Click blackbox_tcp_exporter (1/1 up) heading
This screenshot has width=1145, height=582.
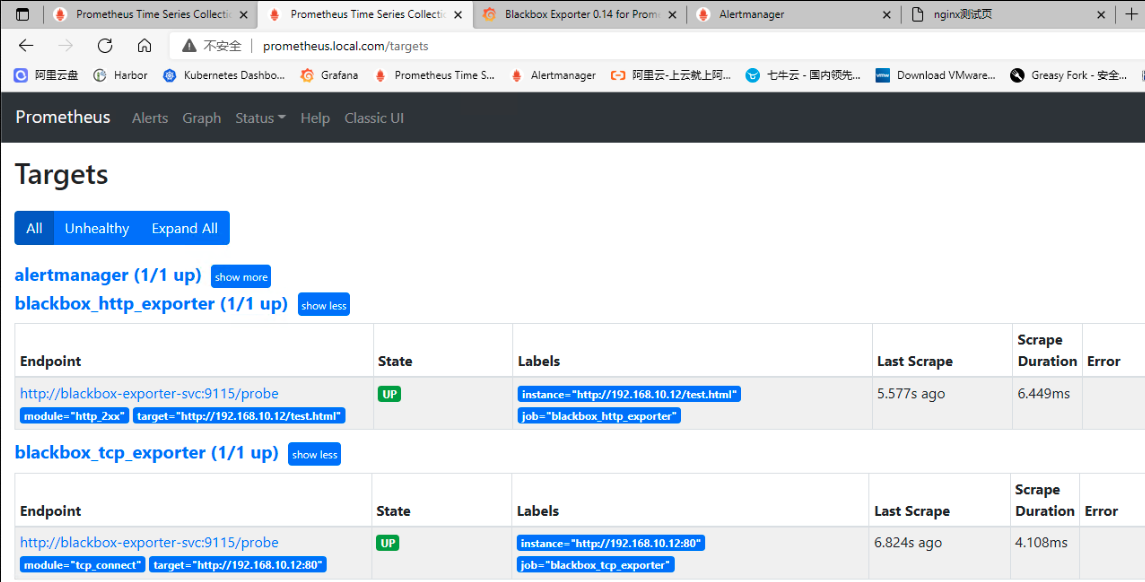point(147,453)
